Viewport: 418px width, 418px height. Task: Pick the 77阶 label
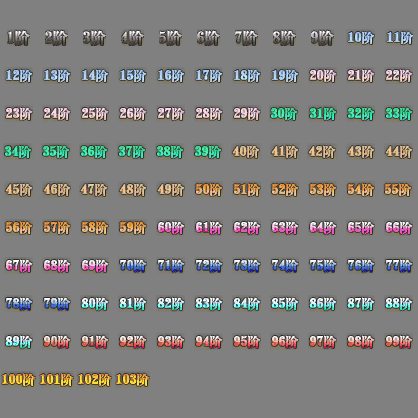coord(399,266)
